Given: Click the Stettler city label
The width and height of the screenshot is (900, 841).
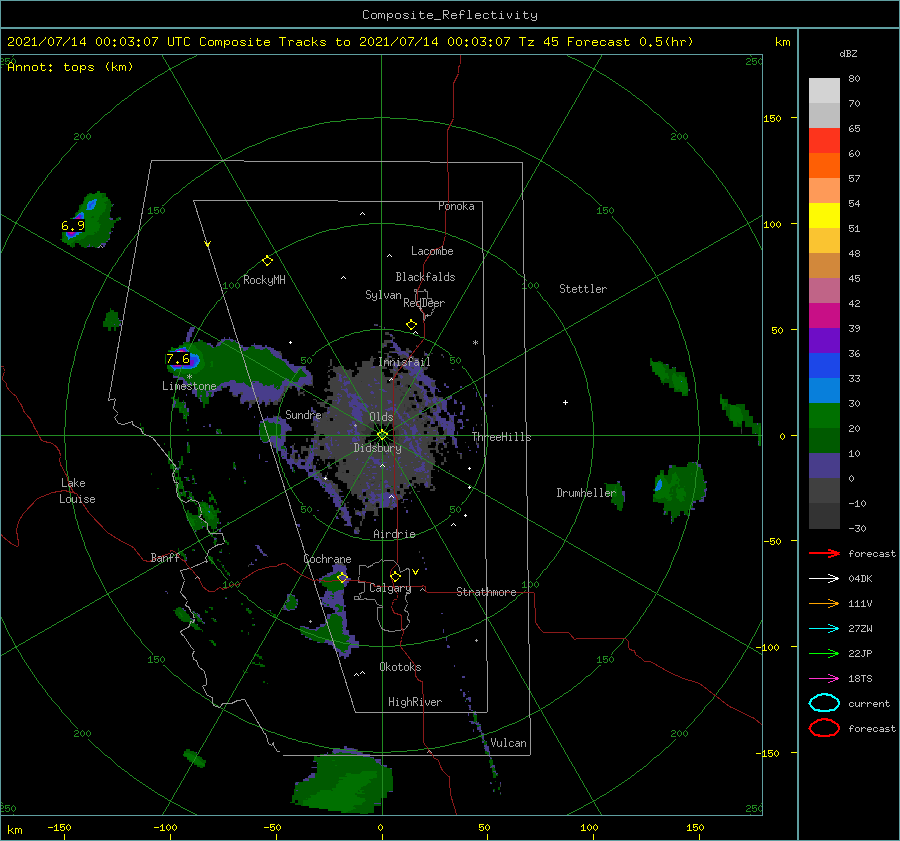Looking at the screenshot, I should (583, 289).
